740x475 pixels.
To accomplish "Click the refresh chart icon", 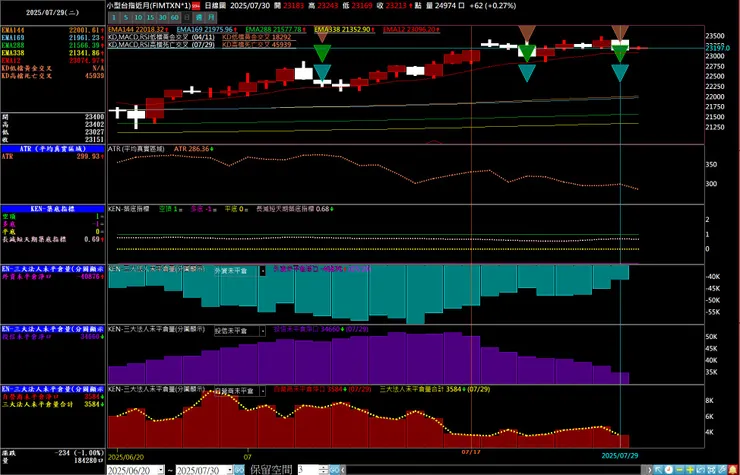I will (x=700, y=470).
